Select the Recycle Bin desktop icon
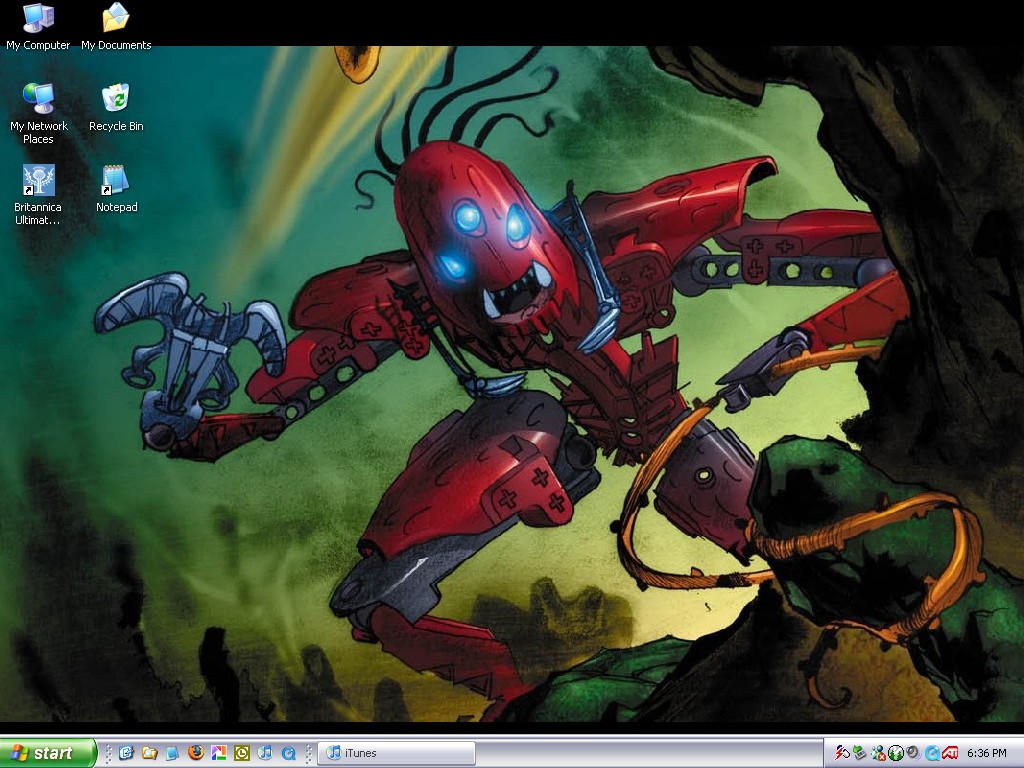The image size is (1024, 768). pos(116,108)
